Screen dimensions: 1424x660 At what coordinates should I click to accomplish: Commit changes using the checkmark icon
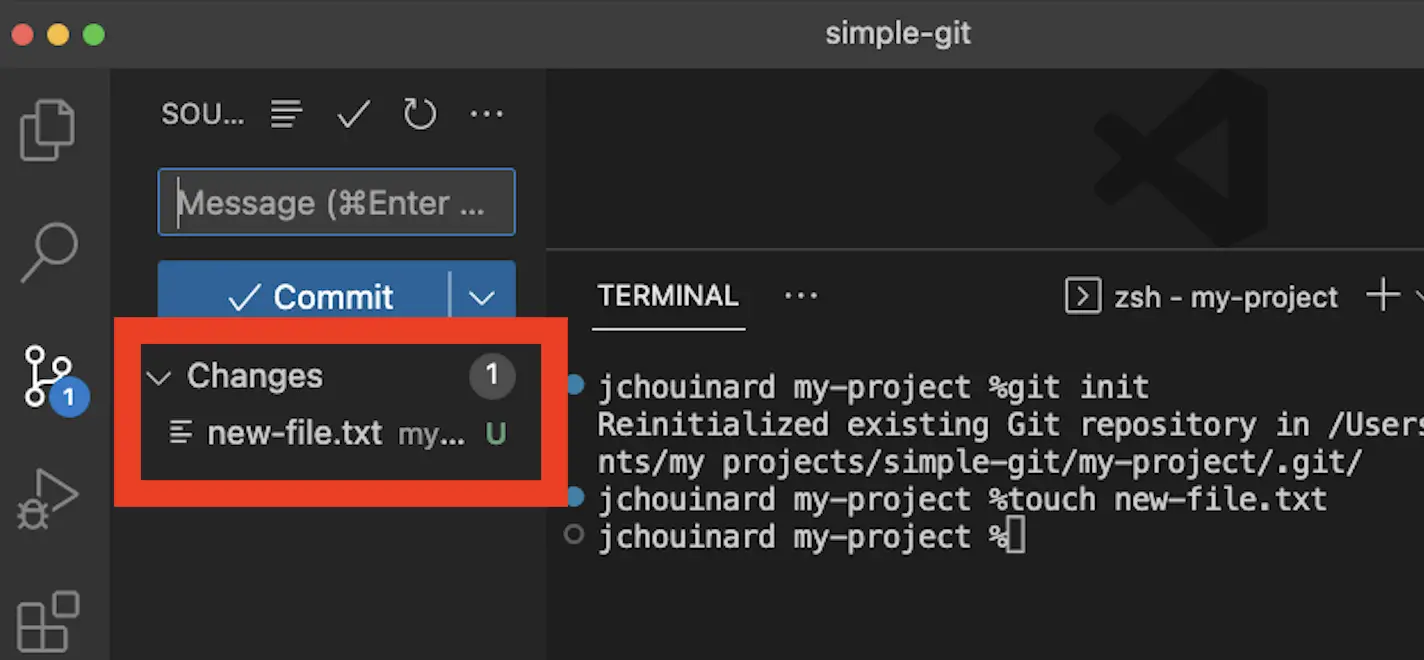[353, 113]
